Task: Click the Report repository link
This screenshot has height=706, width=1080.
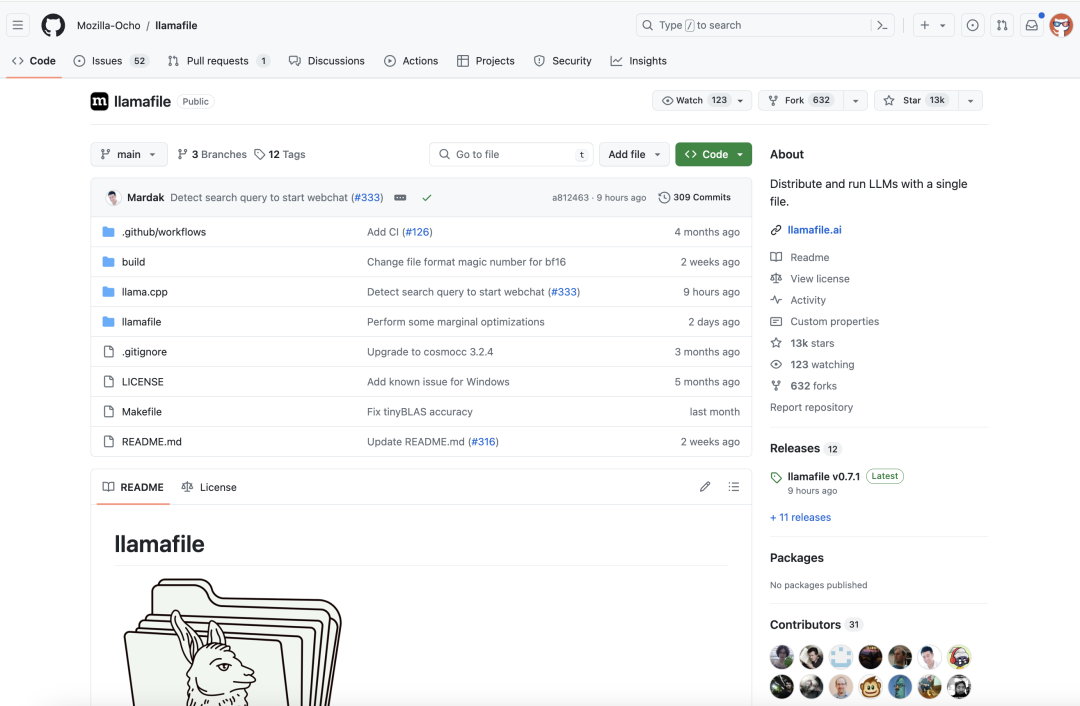Action: click(811, 407)
